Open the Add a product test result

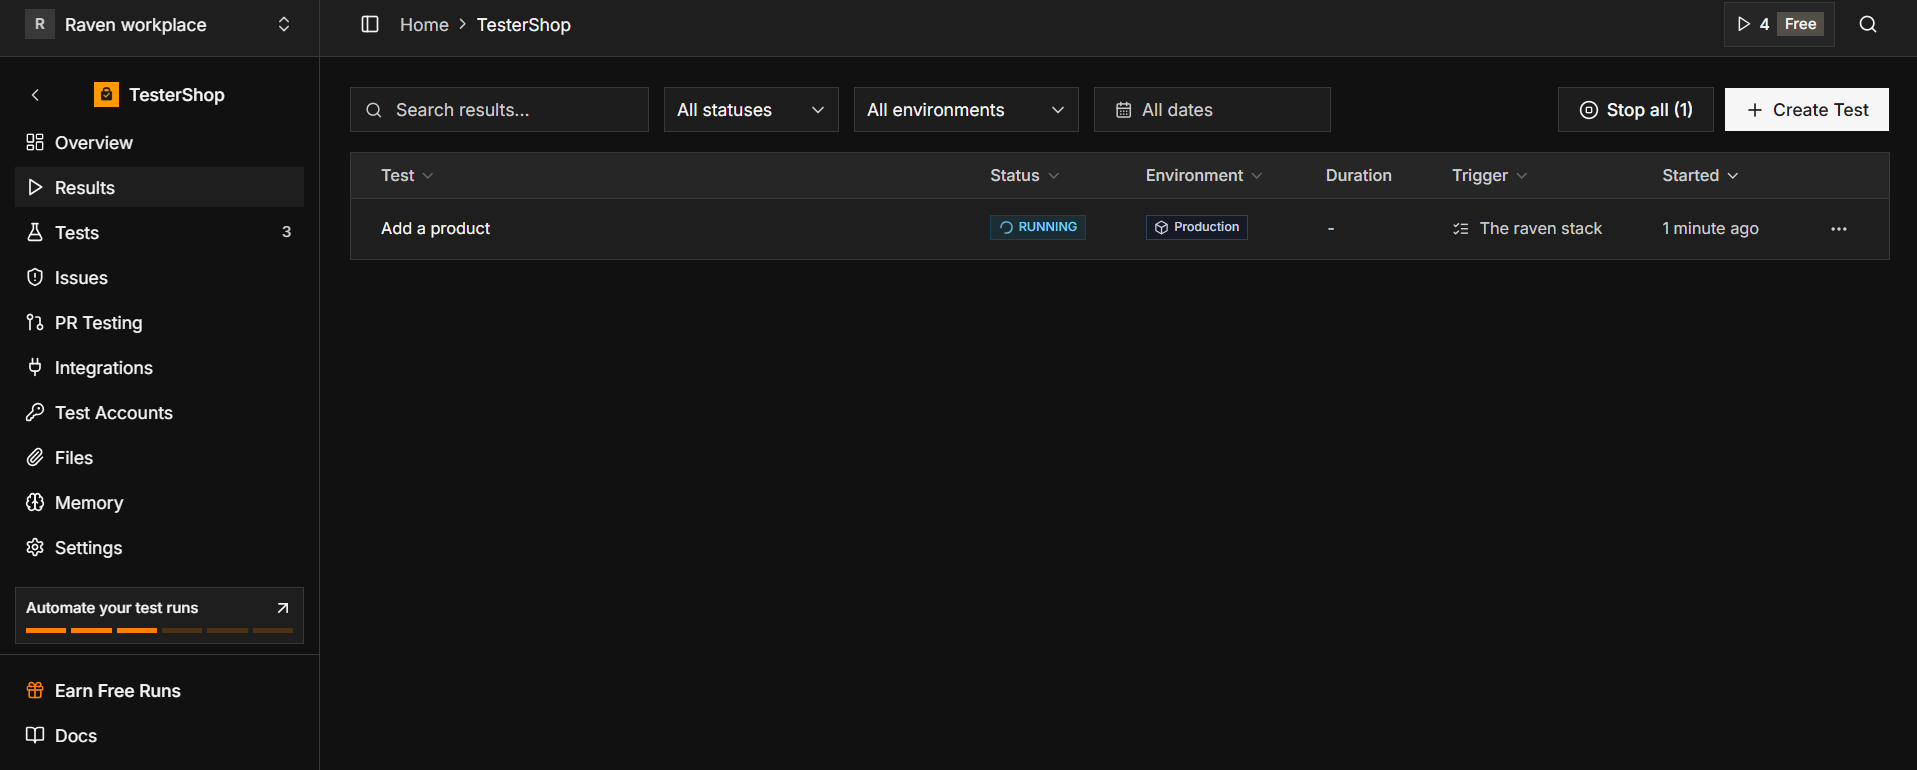436,229
